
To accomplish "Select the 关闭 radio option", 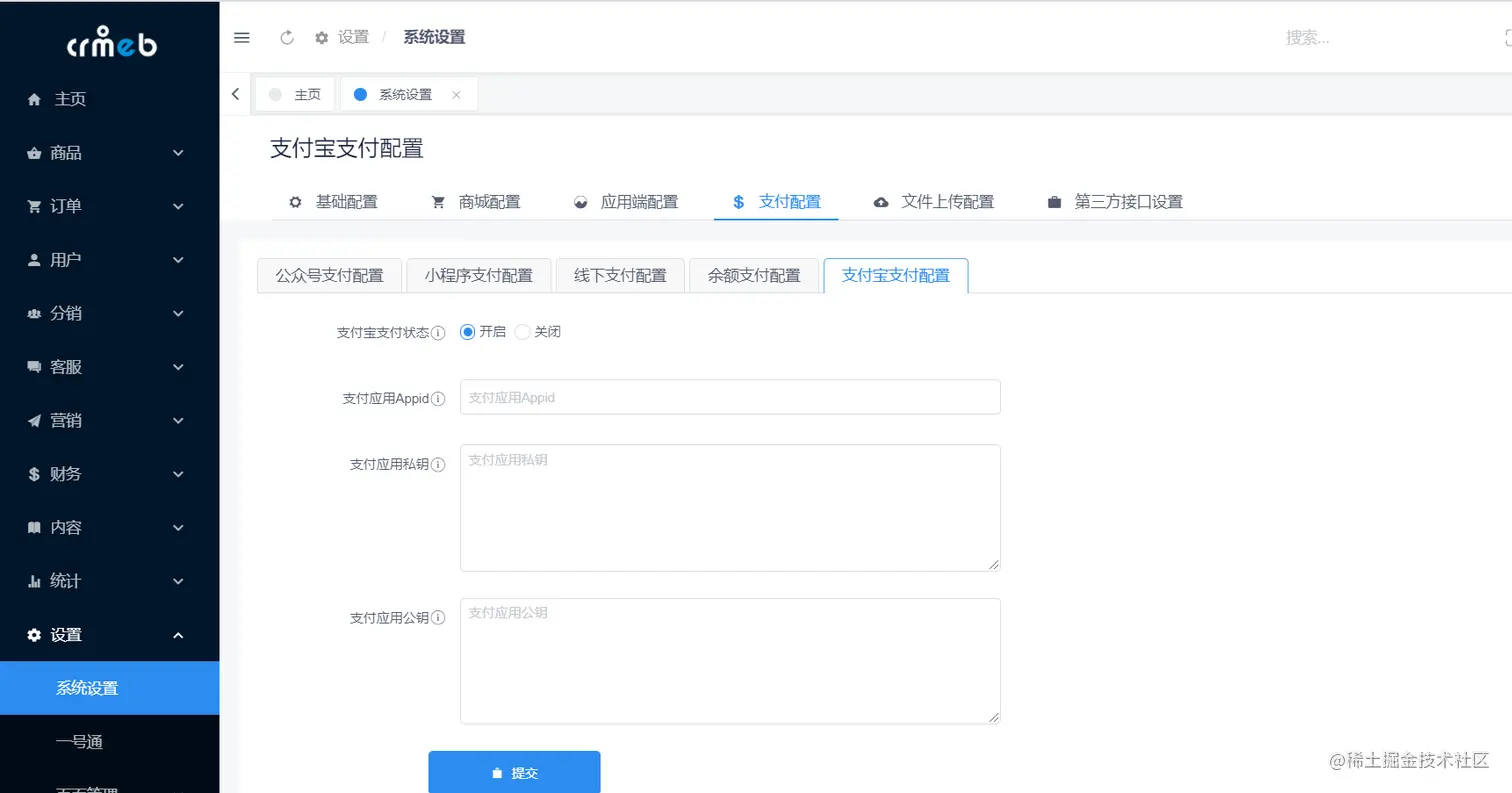I will click(x=522, y=332).
